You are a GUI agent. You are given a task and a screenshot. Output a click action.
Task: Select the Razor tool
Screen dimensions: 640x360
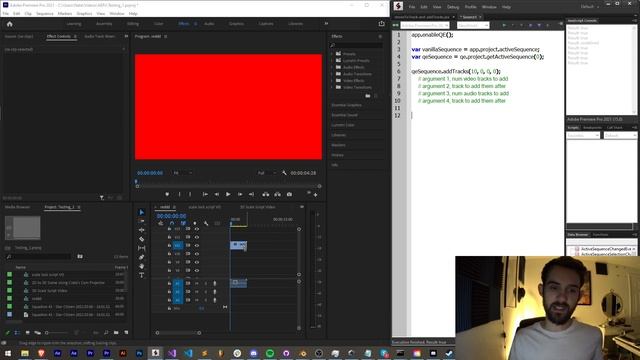(x=142, y=239)
